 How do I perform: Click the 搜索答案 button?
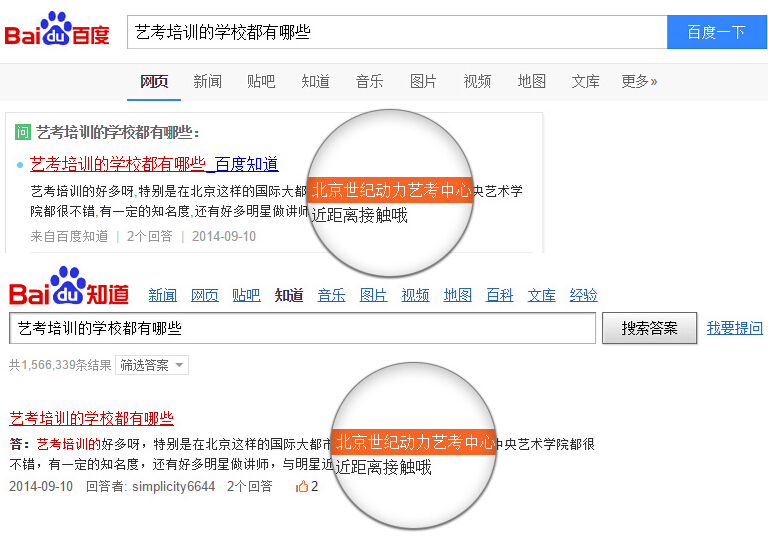649,328
